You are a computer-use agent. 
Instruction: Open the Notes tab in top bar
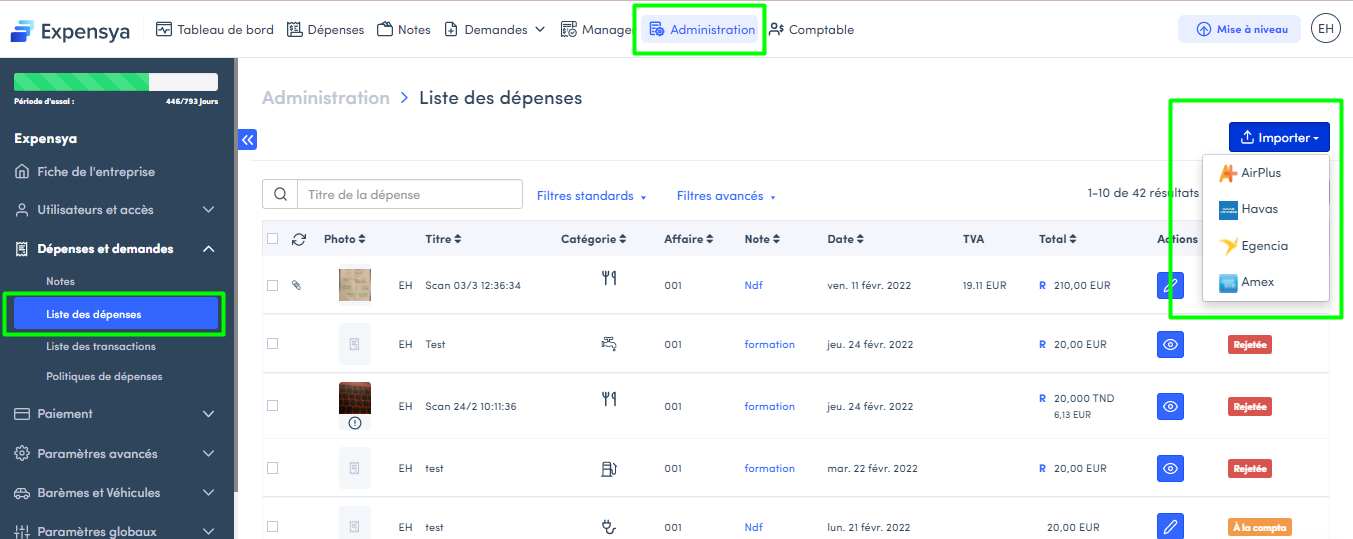point(404,29)
